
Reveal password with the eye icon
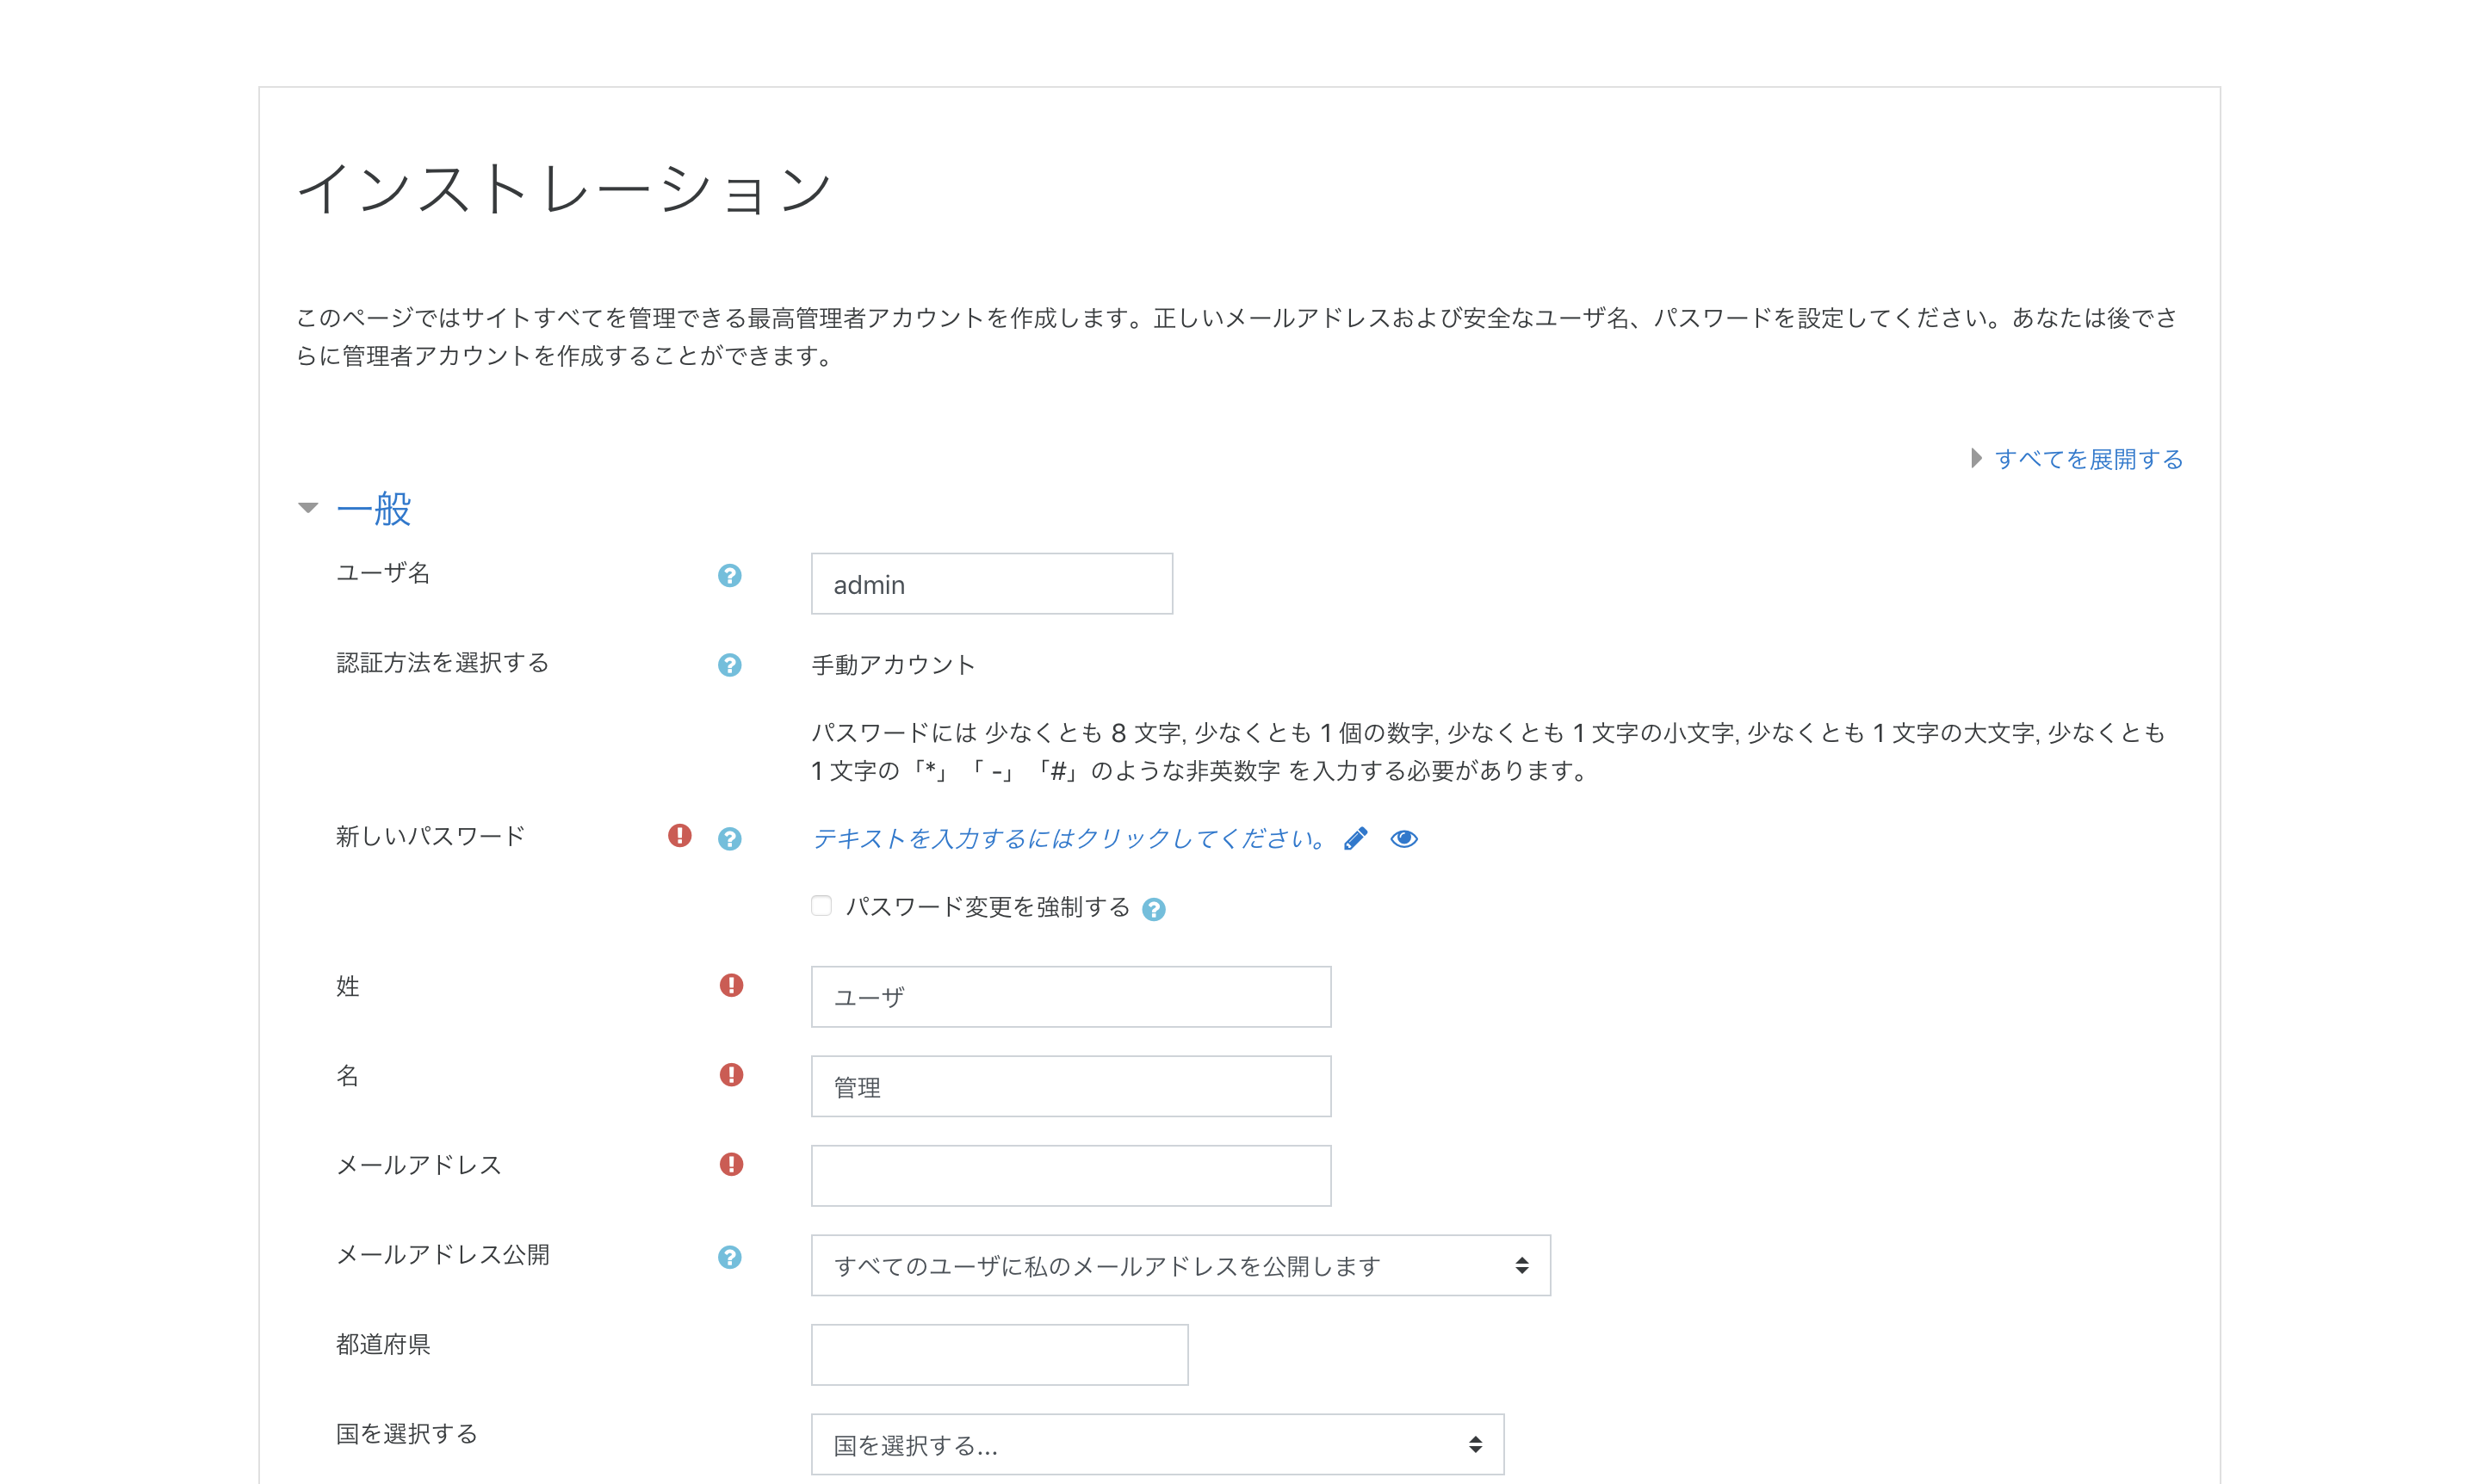click(x=1403, y=838)
